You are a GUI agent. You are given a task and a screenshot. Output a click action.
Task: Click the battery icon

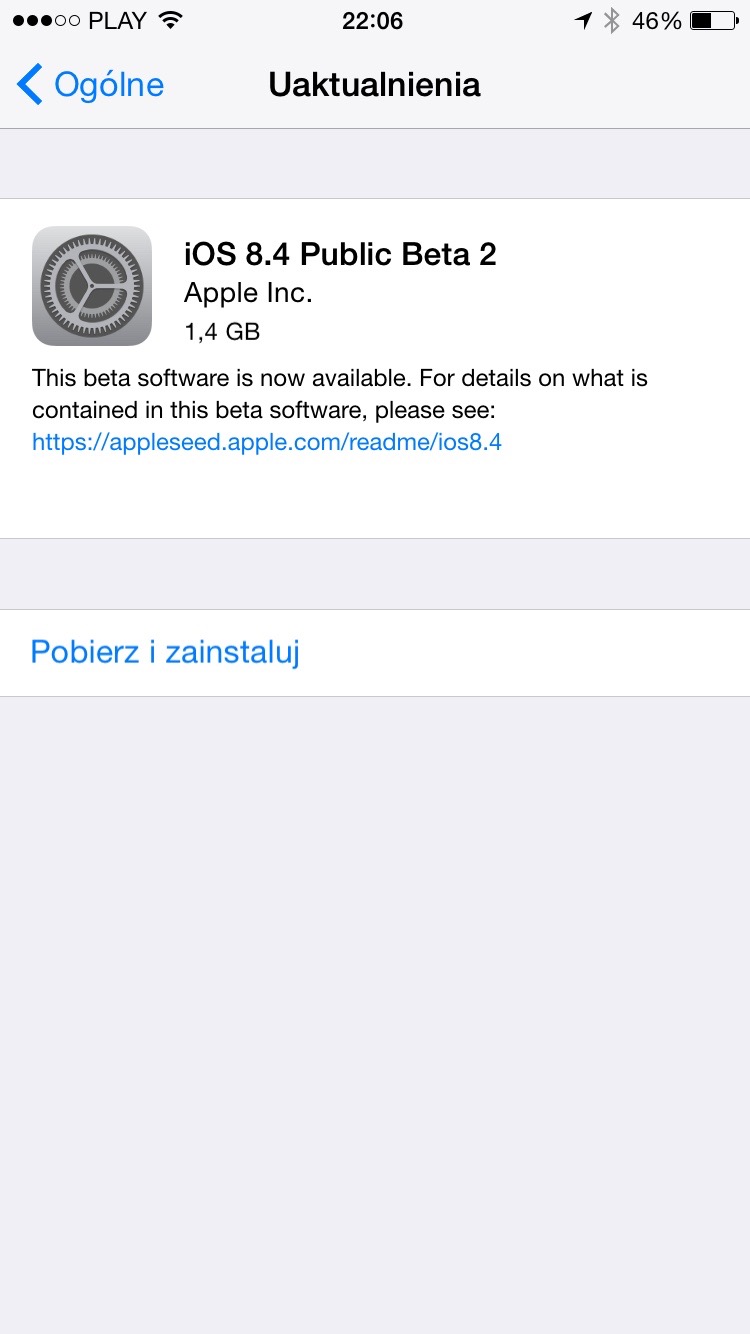[x=714, y=20]
